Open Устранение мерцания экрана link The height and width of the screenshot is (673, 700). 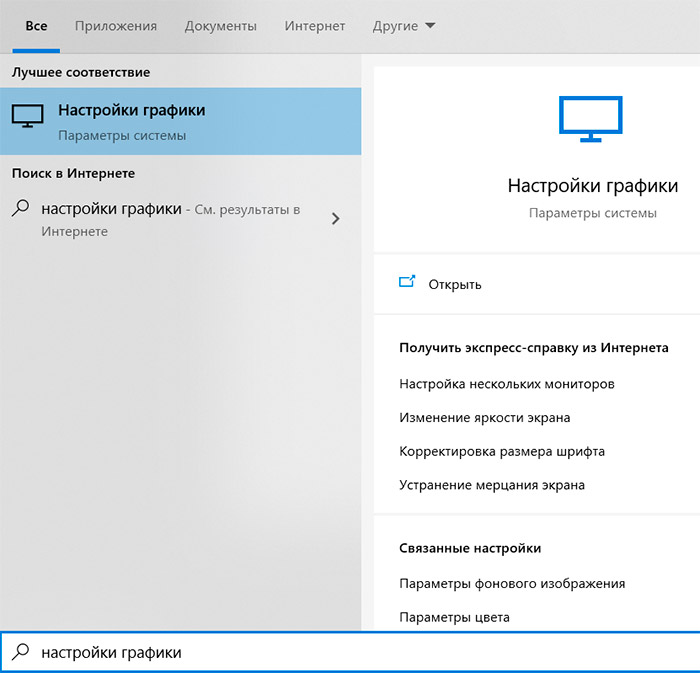click(491, 485)
